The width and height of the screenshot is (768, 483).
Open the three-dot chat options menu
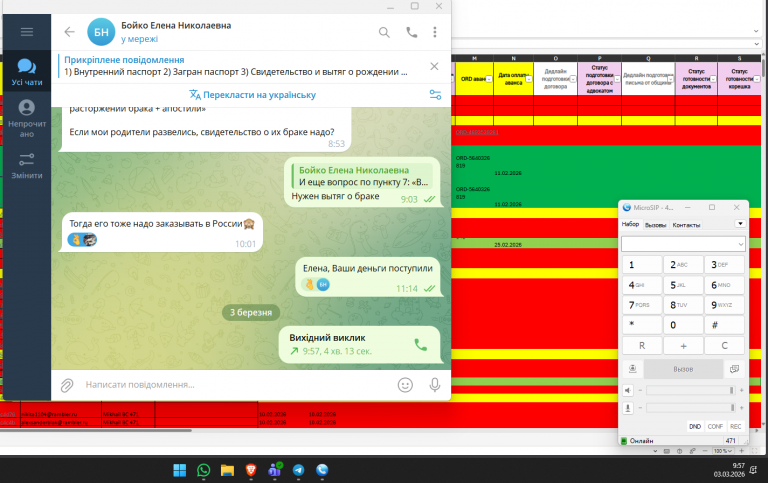[x=434, y=32]
